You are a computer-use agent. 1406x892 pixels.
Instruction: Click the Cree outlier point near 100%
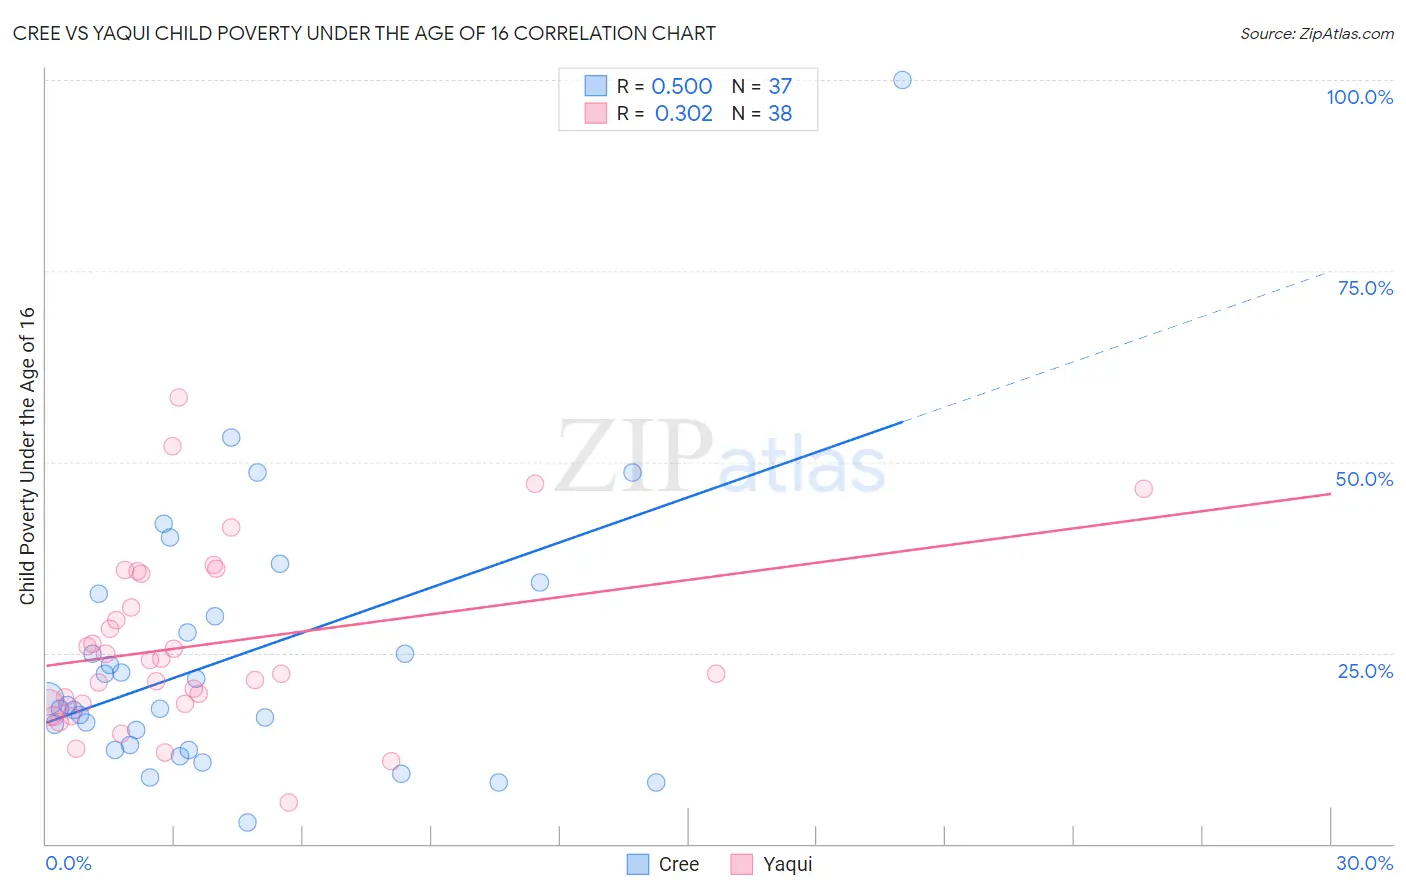coord(902,80)
